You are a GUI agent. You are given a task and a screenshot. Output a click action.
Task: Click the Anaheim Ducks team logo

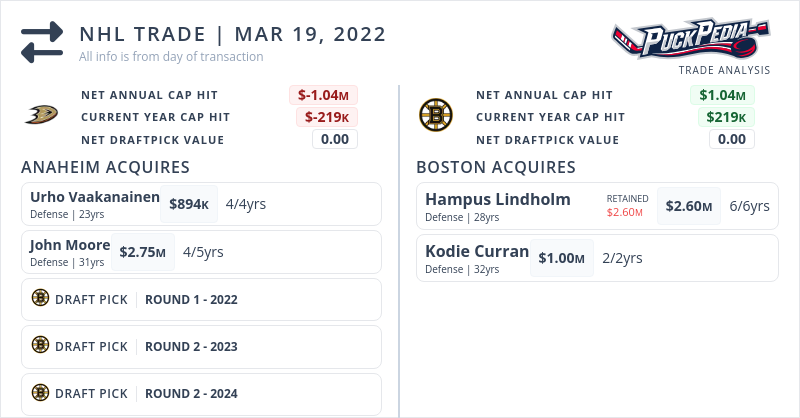point(41,116)
